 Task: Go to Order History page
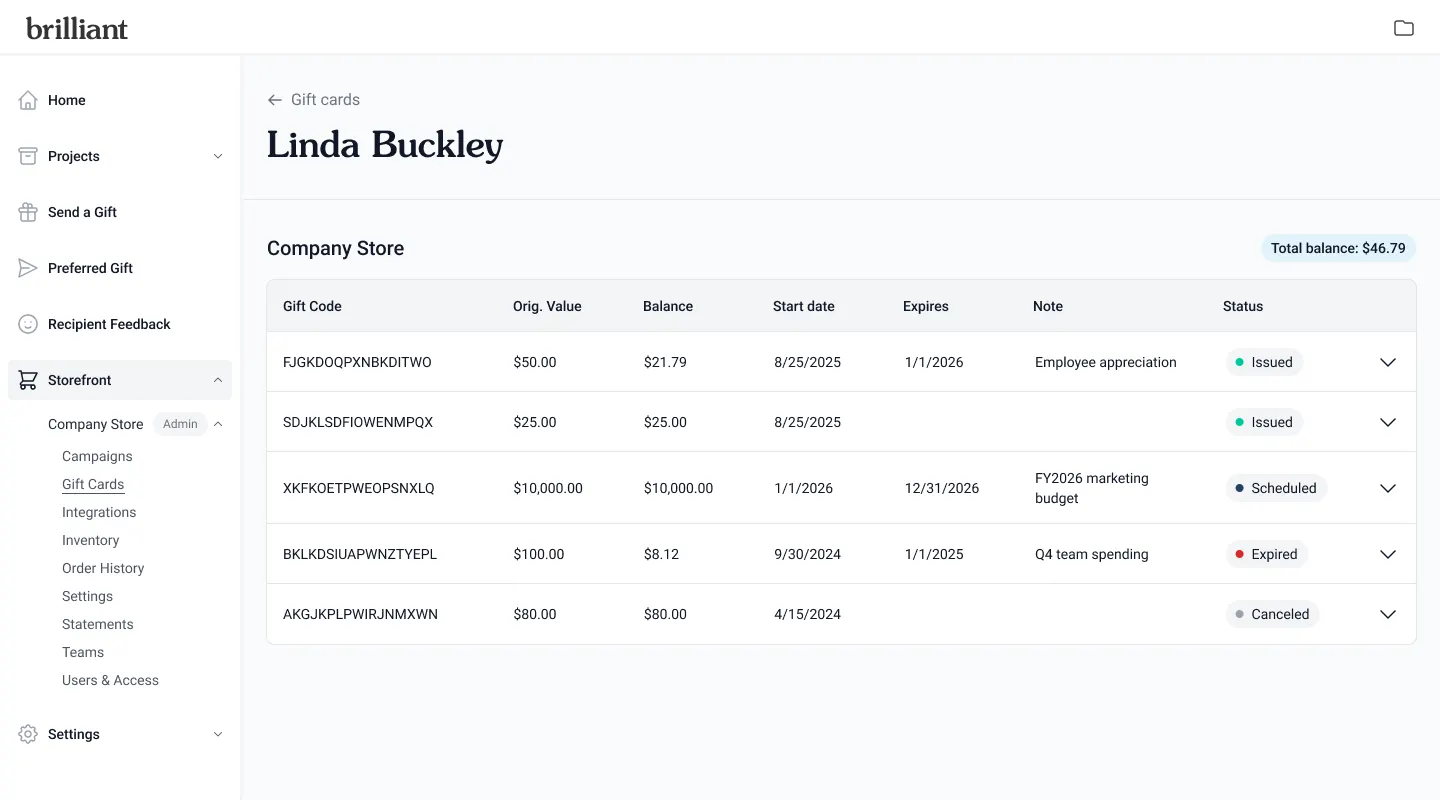coord(103,568)
